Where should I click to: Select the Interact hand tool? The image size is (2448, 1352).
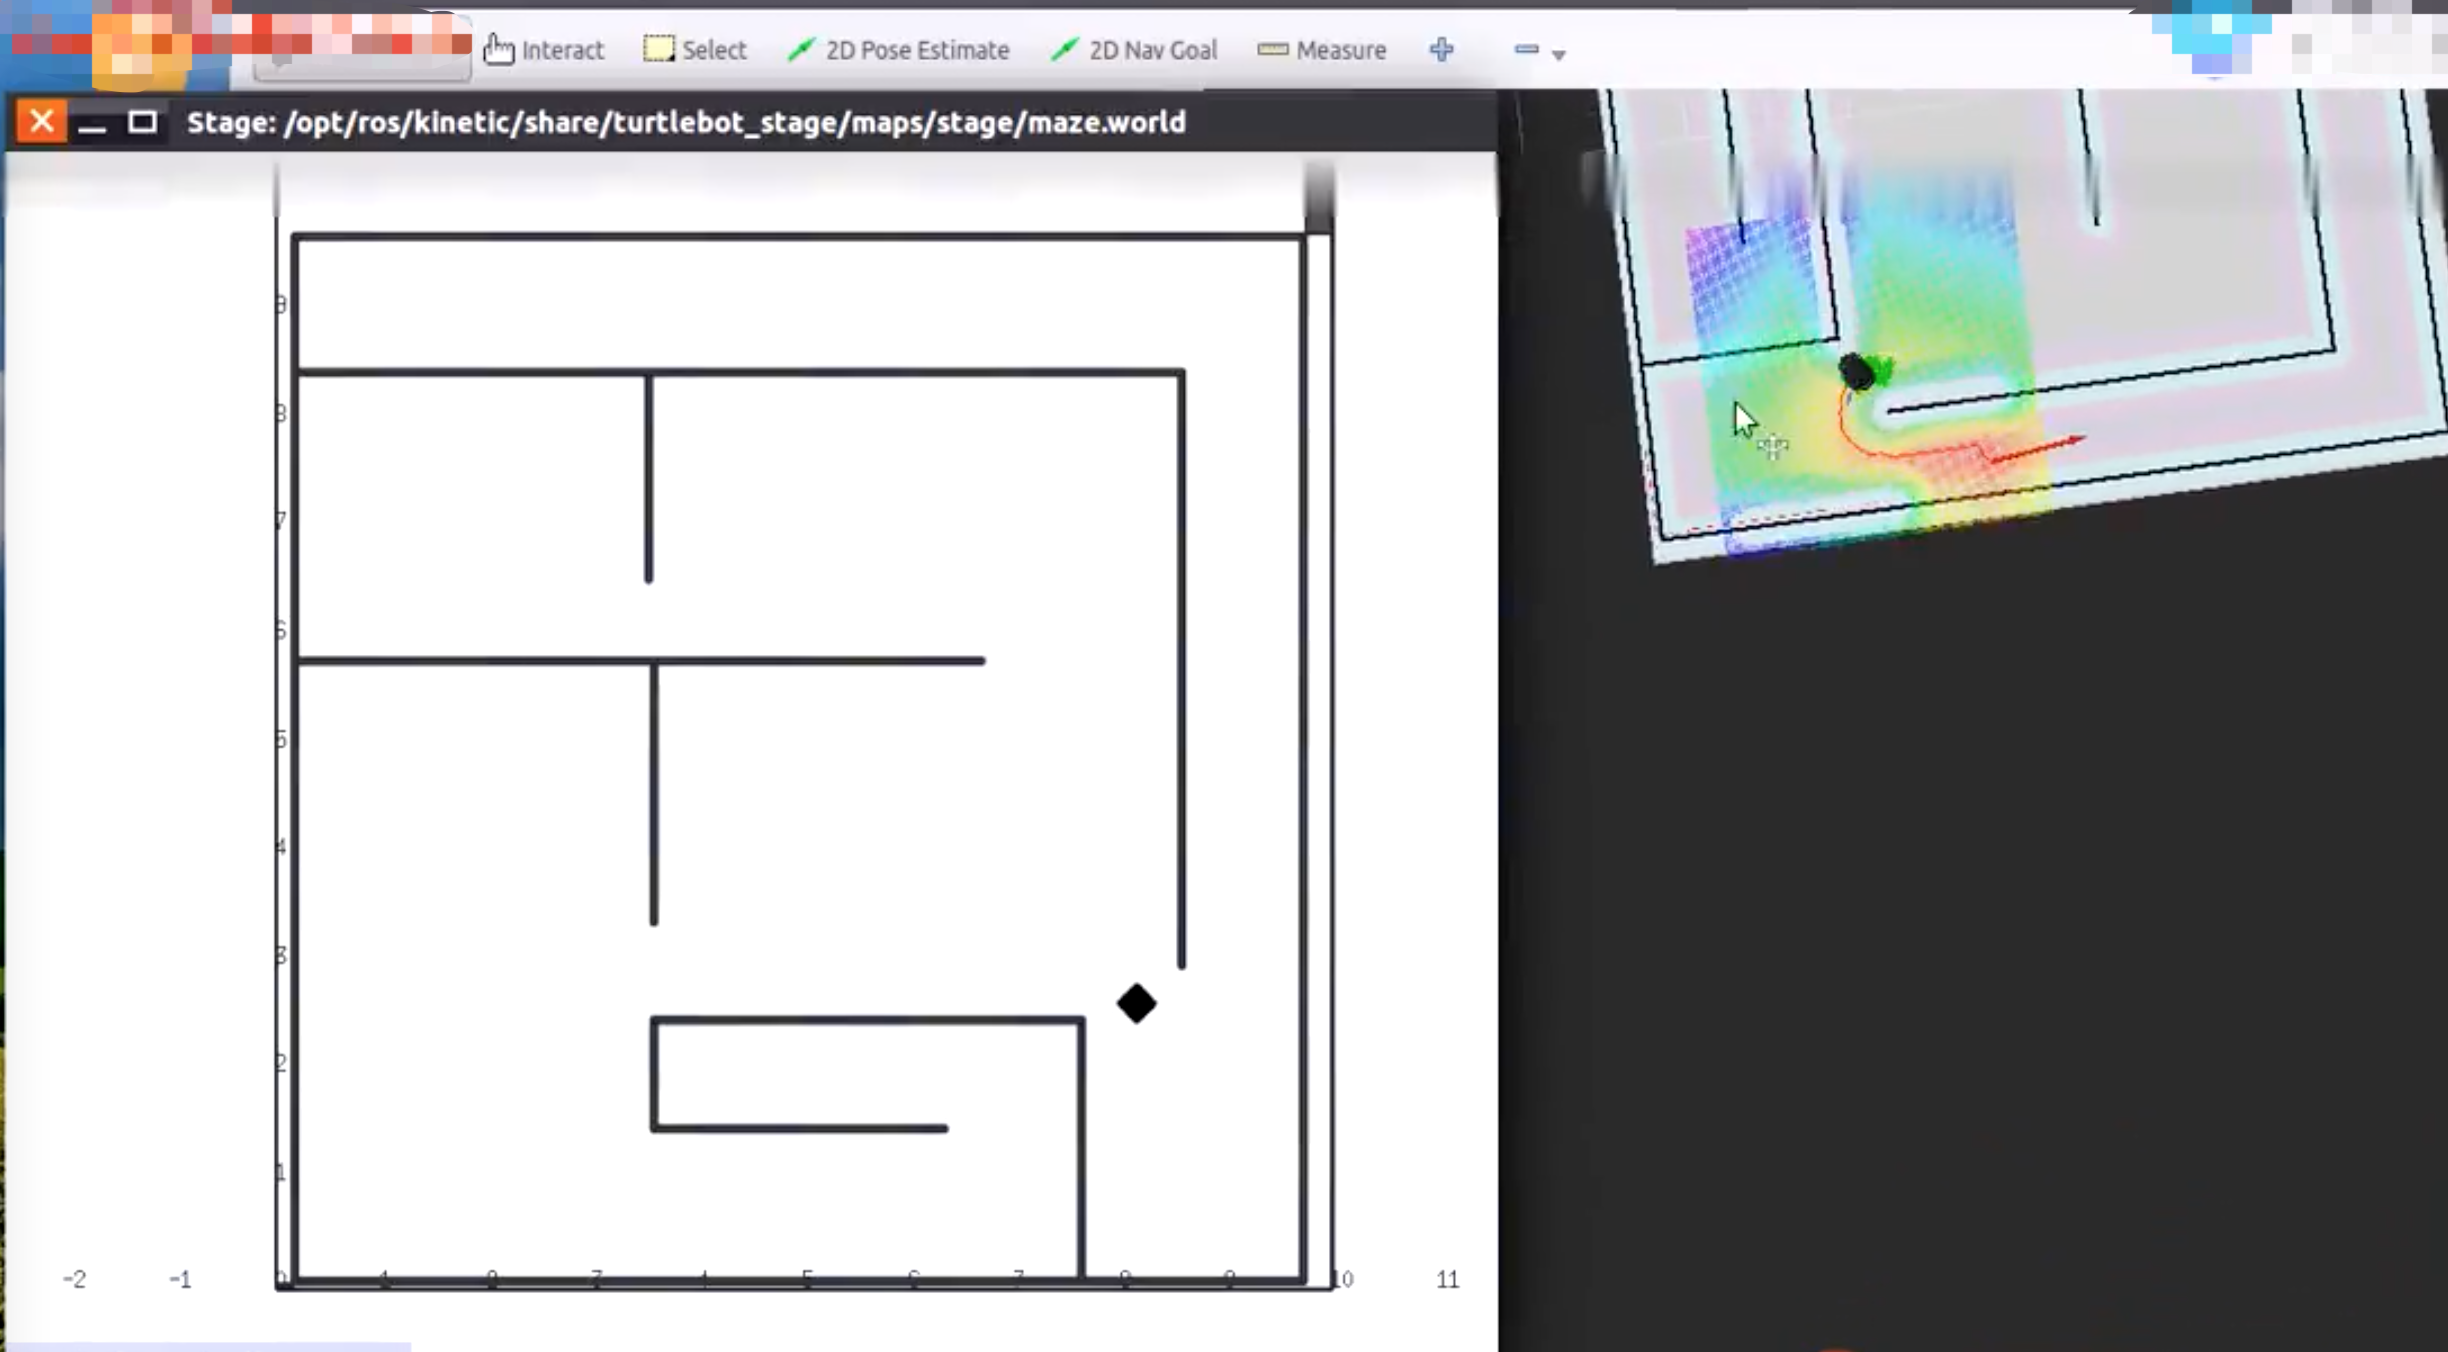[544, 50]
